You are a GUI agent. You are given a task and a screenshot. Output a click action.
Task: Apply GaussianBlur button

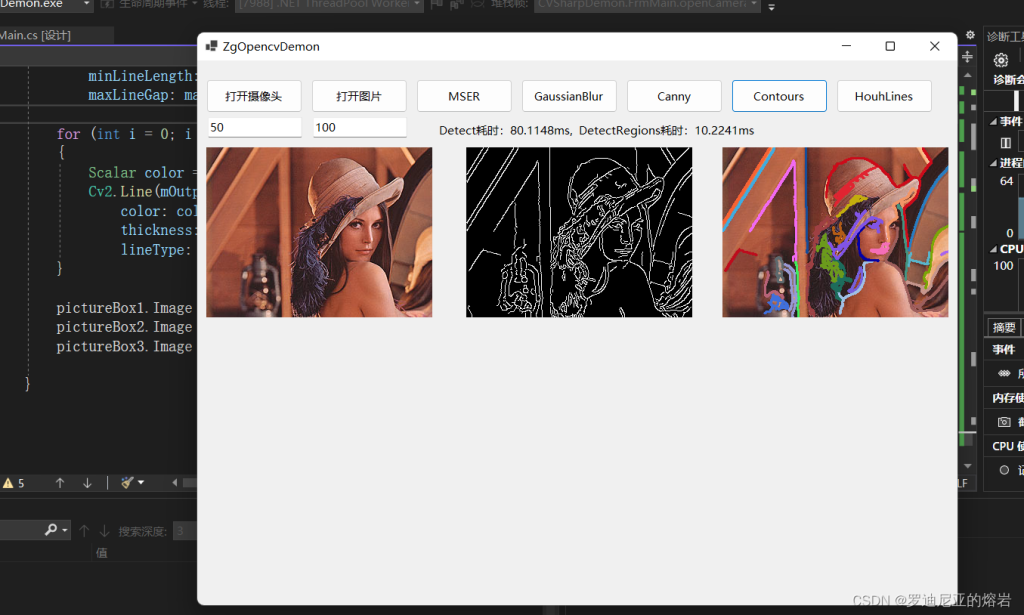click(569, 96)
